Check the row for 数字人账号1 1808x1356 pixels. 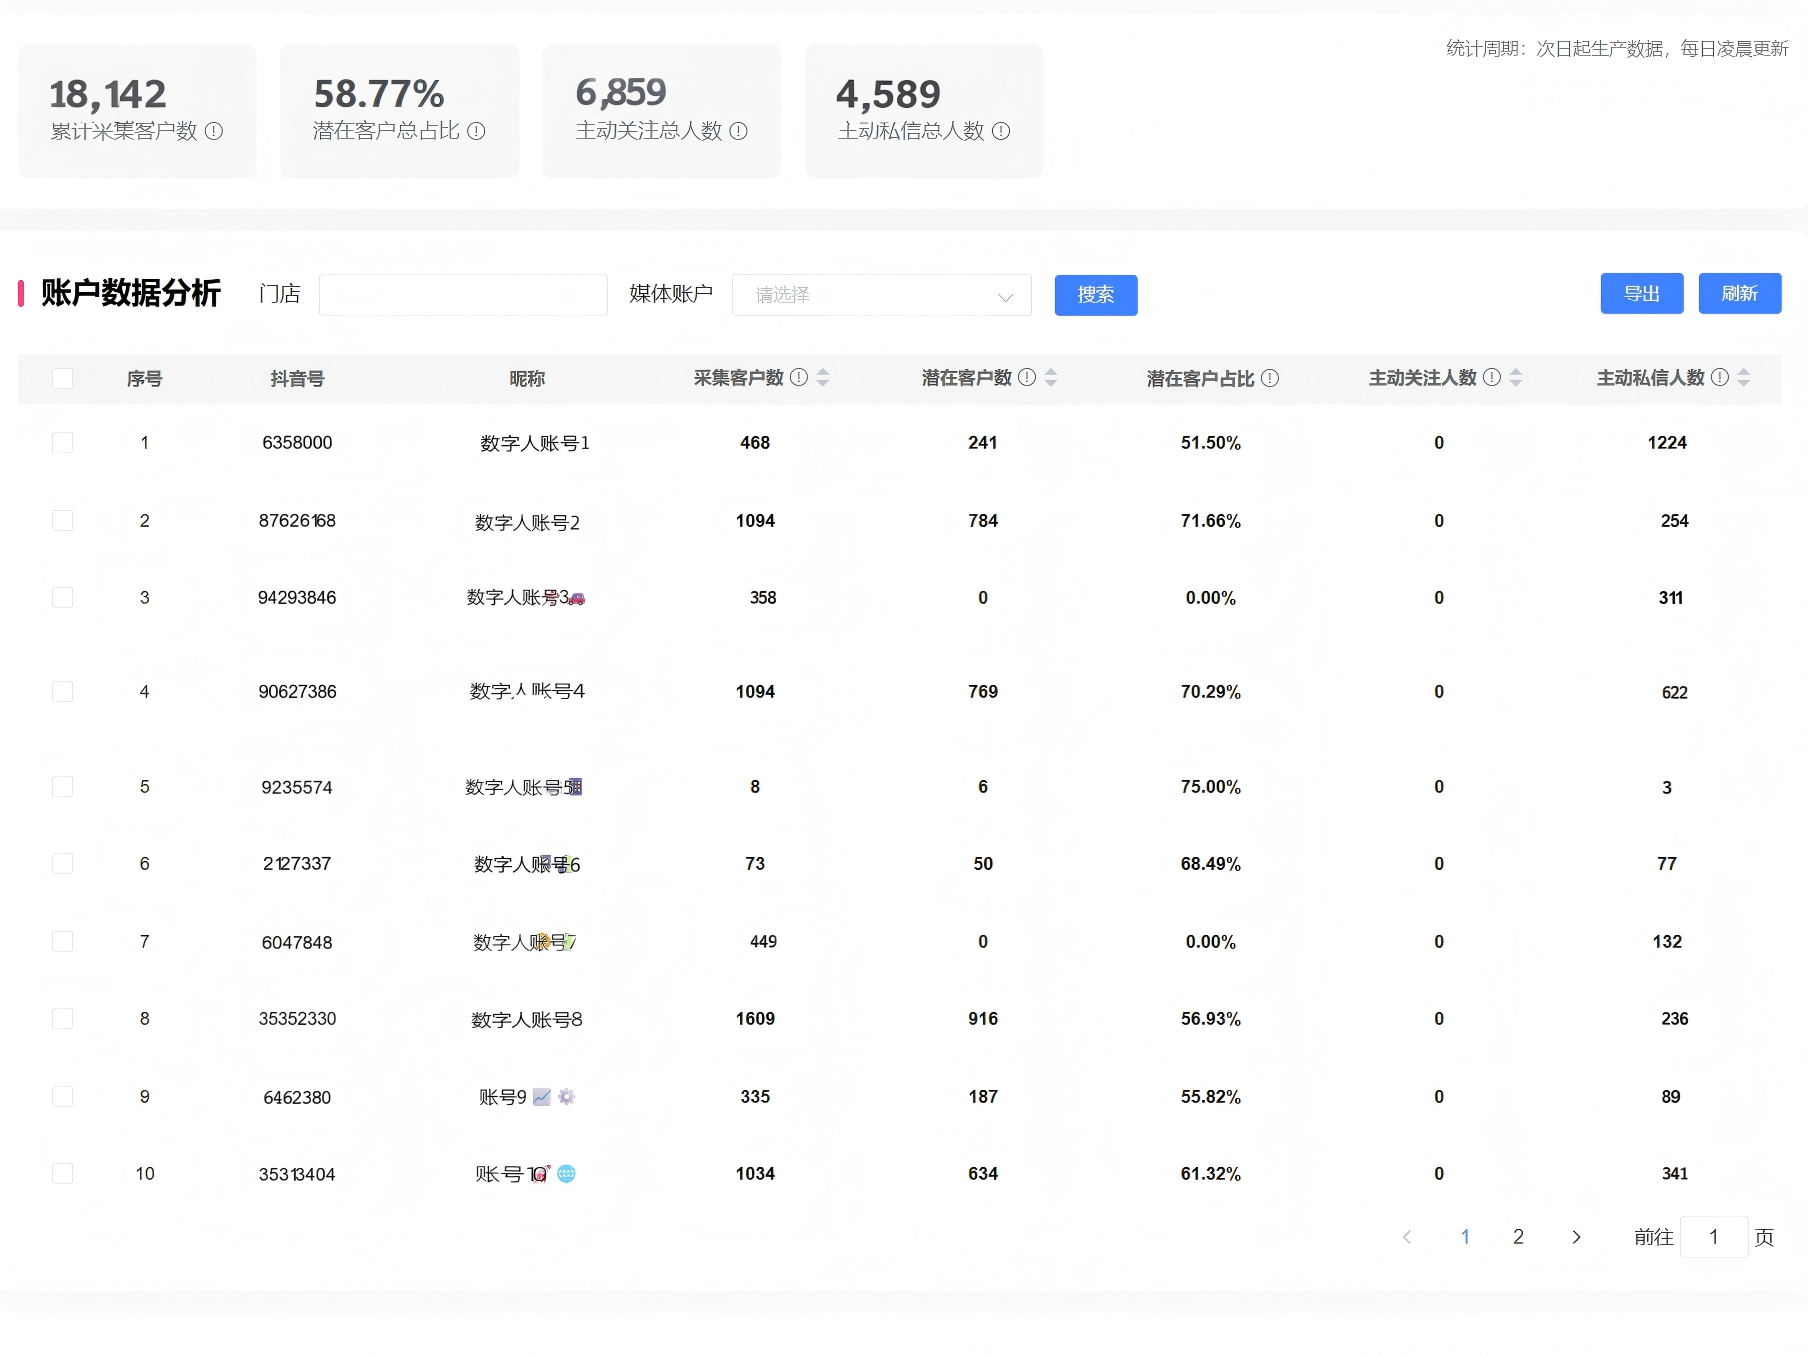click(62, 442)
